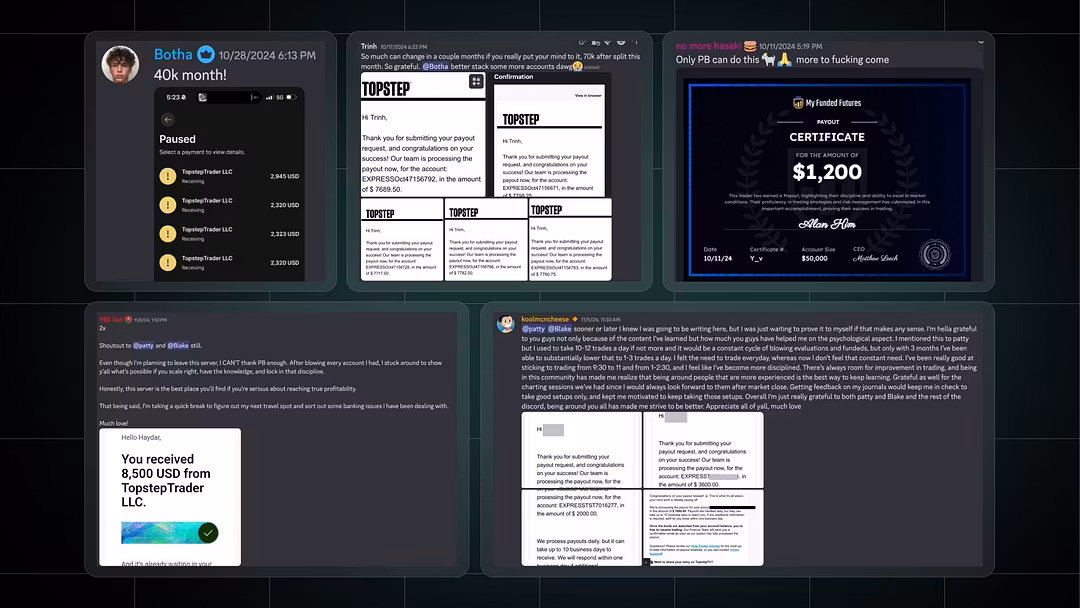Open the Topstep thumbnail showing $ 7790.75
1080x608 pixels.
click(570, 240)
